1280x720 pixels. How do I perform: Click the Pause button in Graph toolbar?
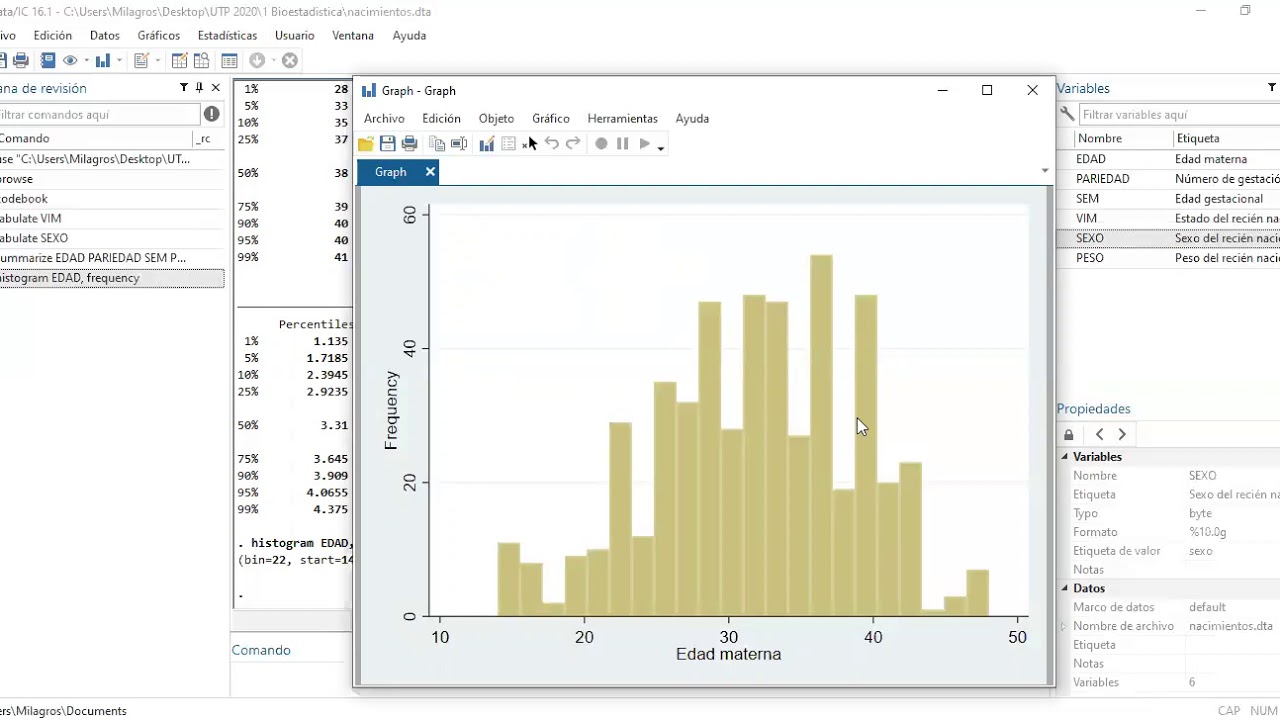[622, 144]
